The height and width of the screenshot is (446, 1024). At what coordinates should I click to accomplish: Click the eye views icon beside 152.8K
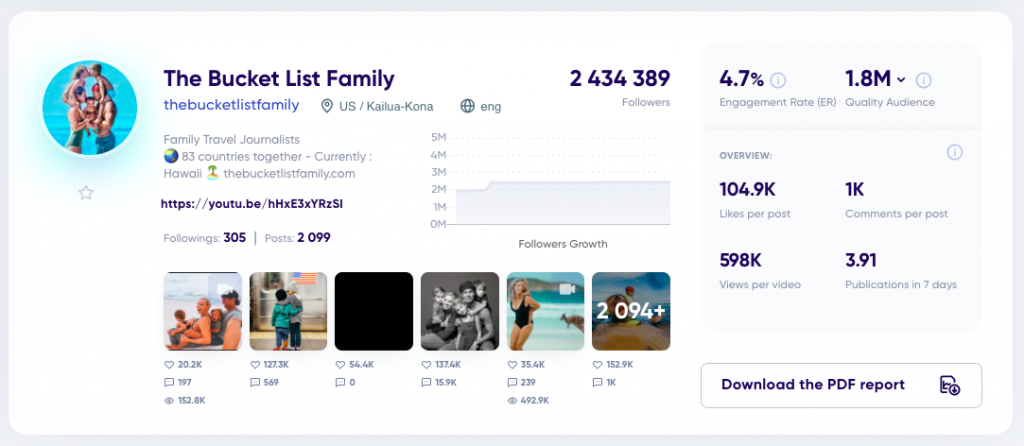click(169, 400)
